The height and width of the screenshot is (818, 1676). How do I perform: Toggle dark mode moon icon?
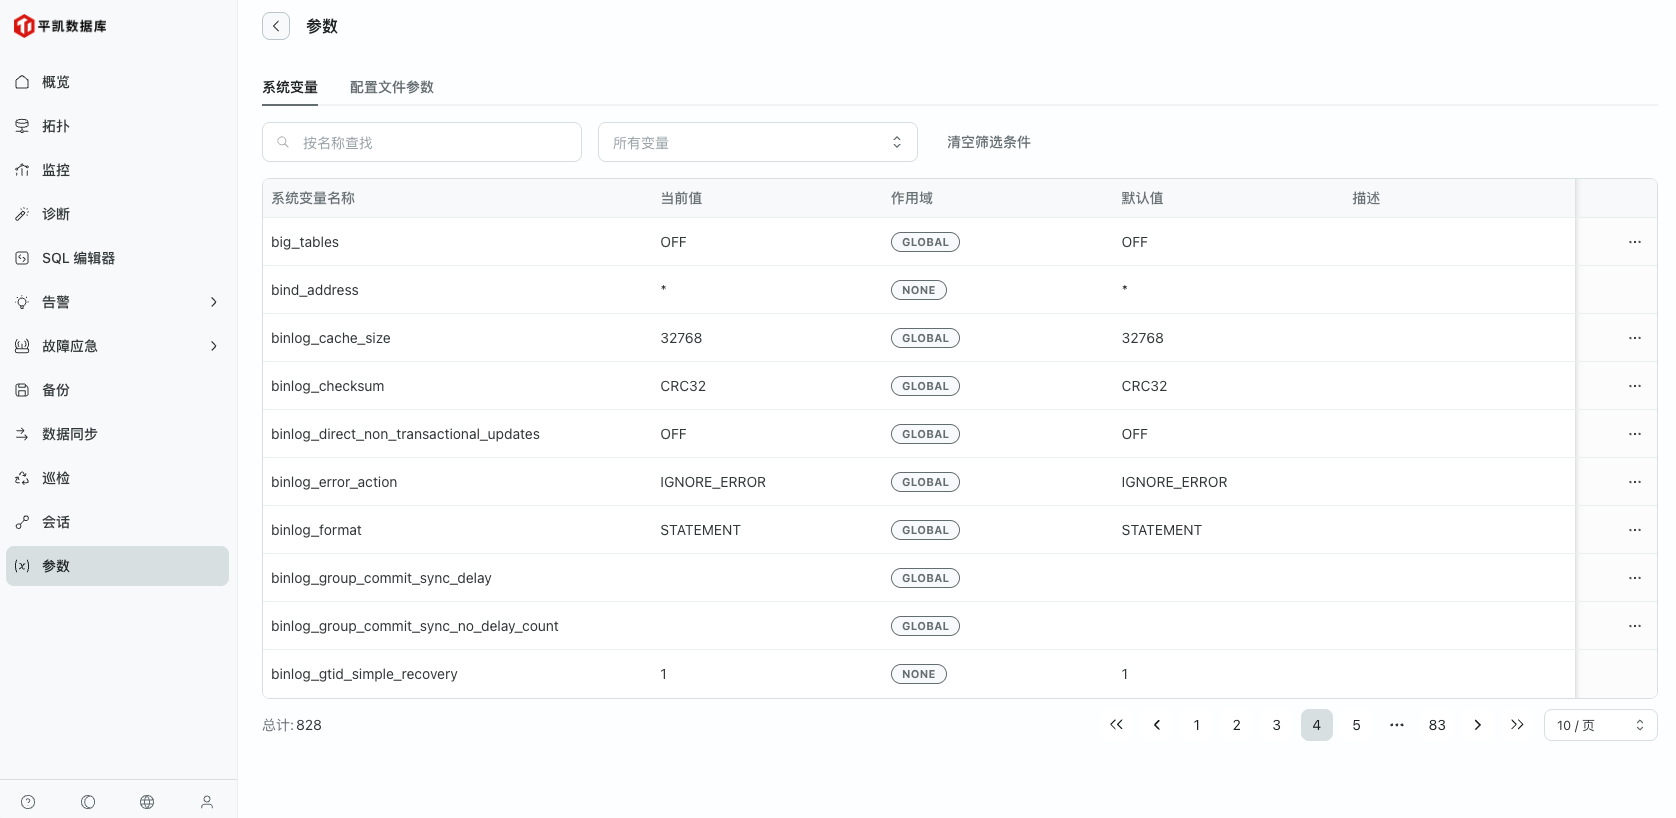tap(88, 802)
